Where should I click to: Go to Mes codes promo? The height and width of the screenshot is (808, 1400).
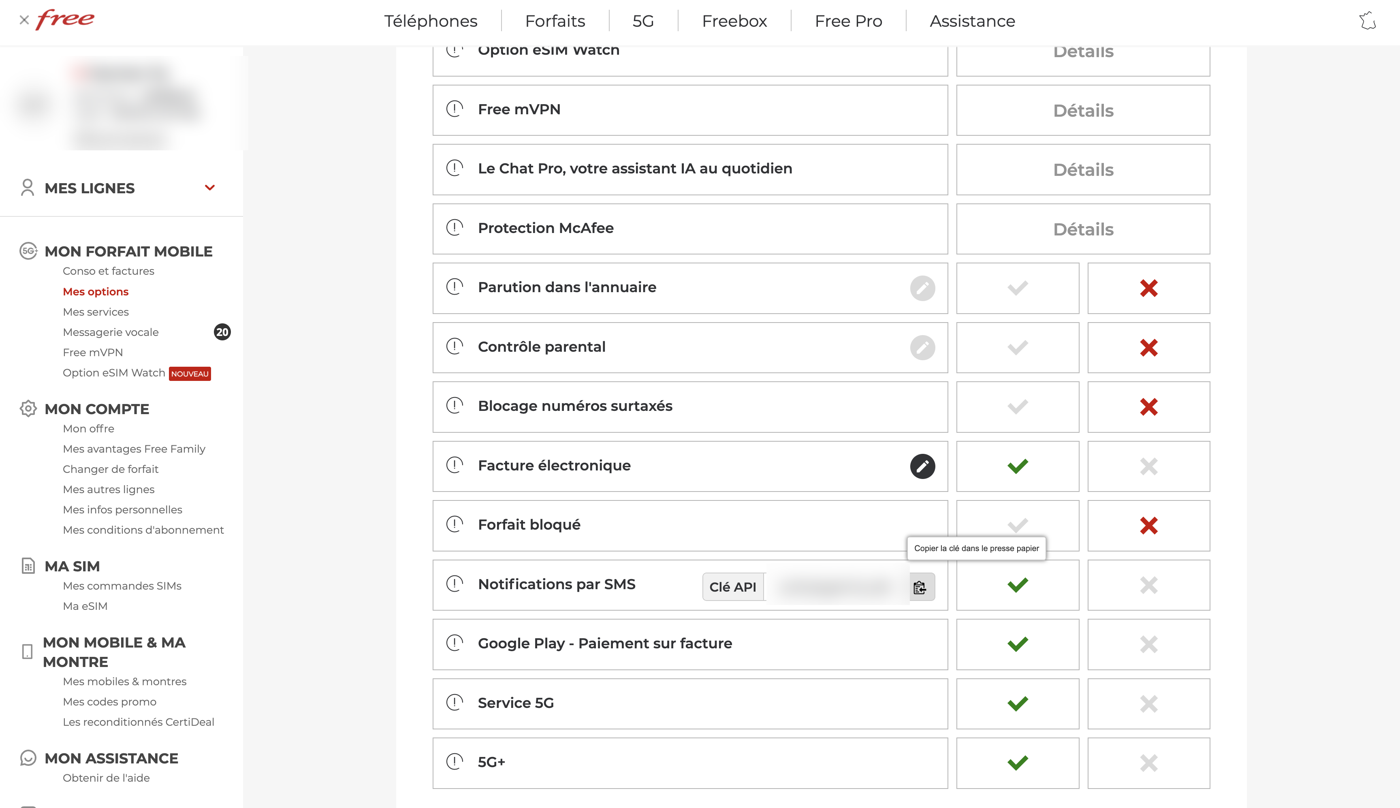(110, 702)
